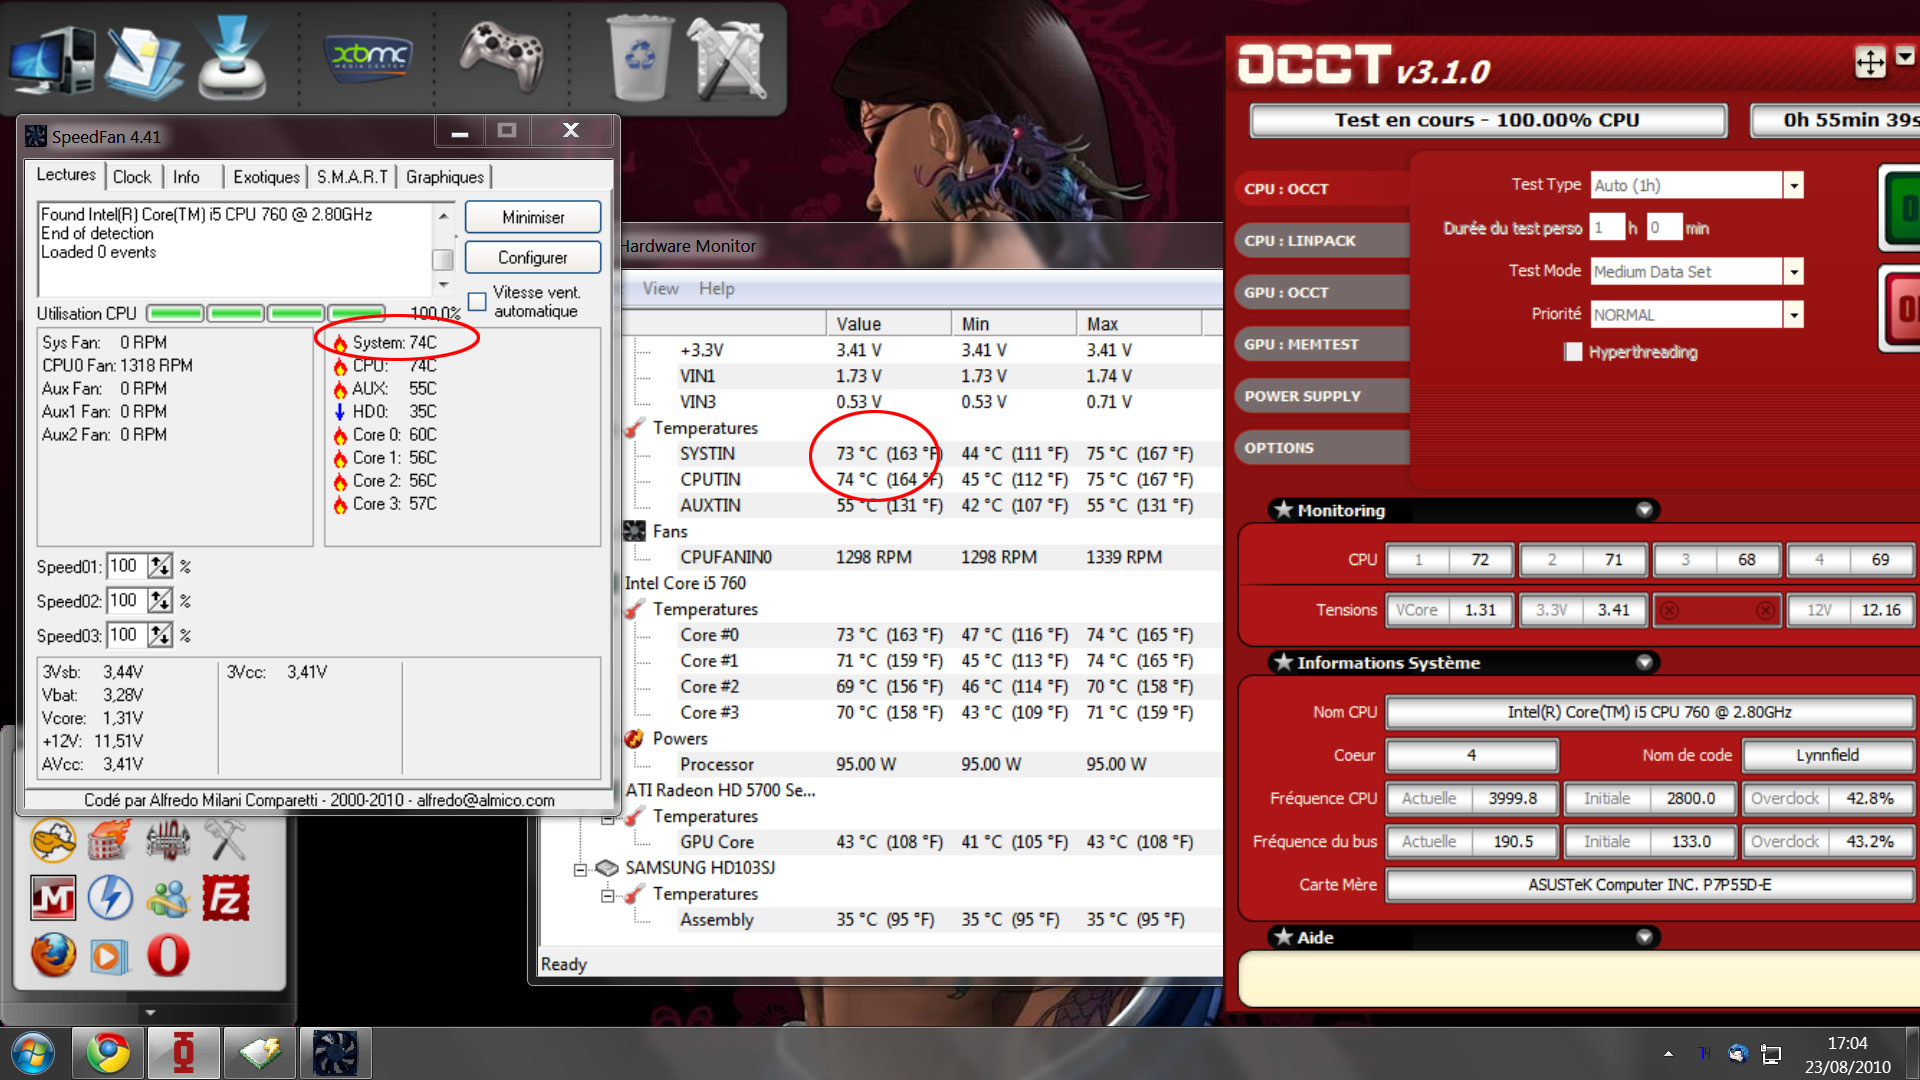Open the Exotiques tab in SpeedFan
This screenshot has height=1080, width=1920.
pos(266,177)
